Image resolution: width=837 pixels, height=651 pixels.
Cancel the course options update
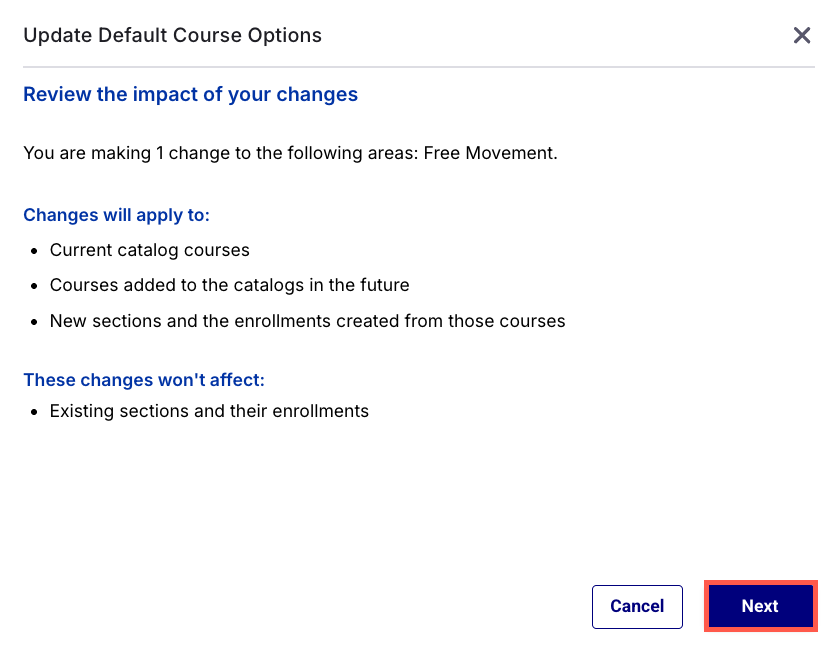click(x=637, y=607)
